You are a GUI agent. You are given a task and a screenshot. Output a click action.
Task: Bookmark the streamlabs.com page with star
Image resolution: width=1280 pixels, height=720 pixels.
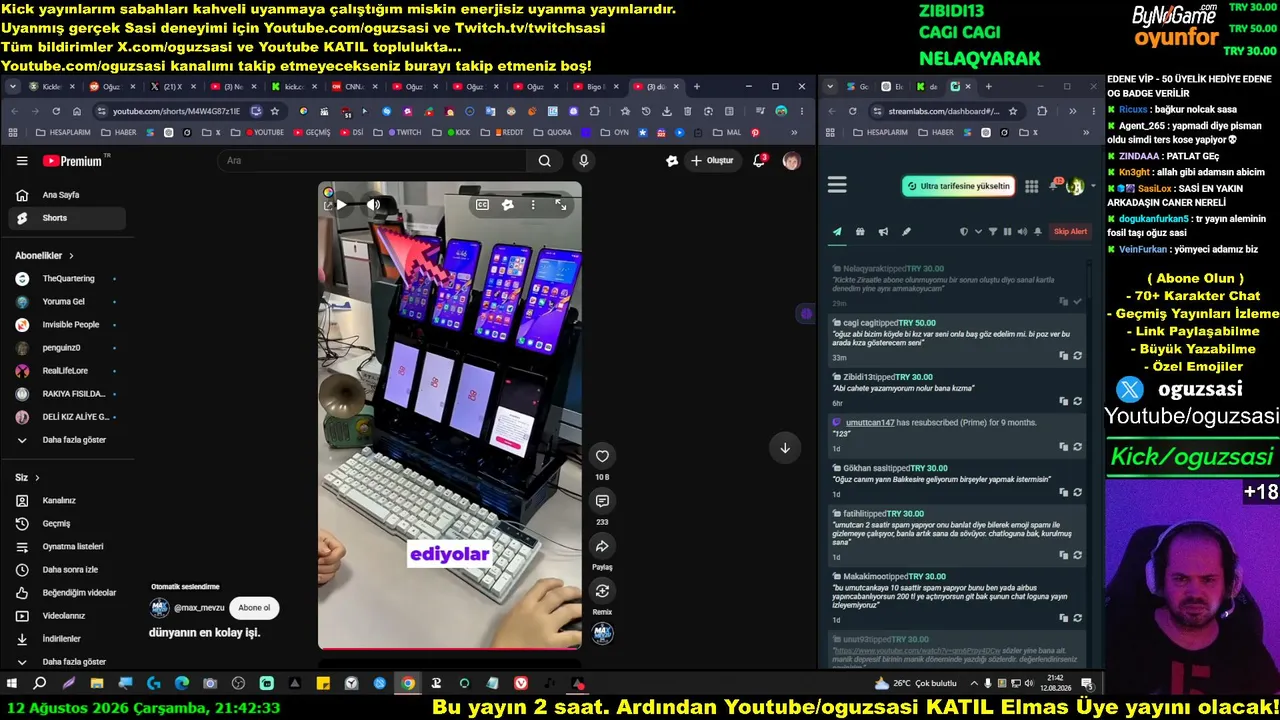1013,111
